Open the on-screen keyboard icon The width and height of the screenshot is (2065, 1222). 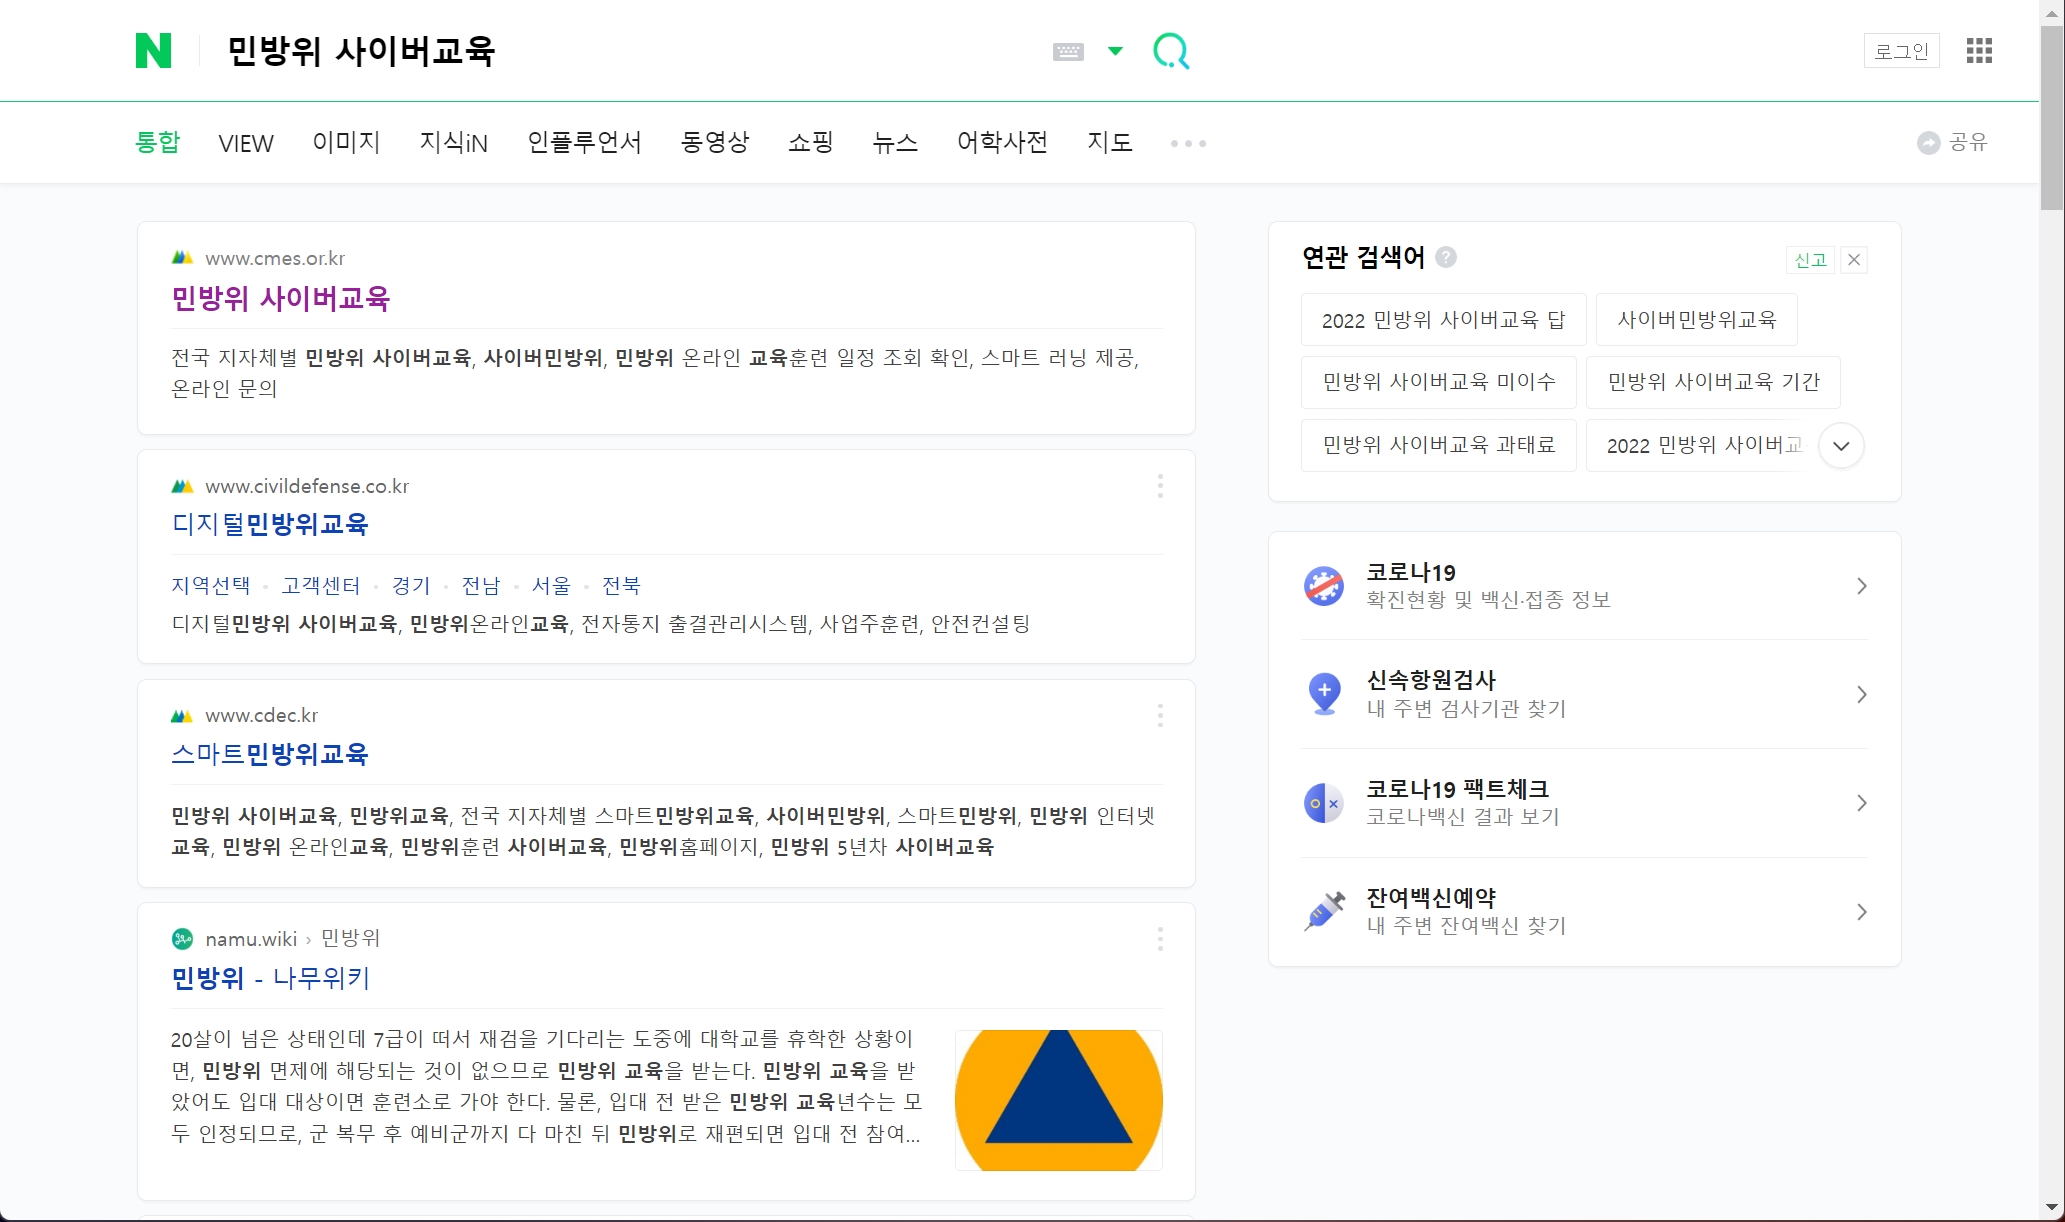[1068, 52]
